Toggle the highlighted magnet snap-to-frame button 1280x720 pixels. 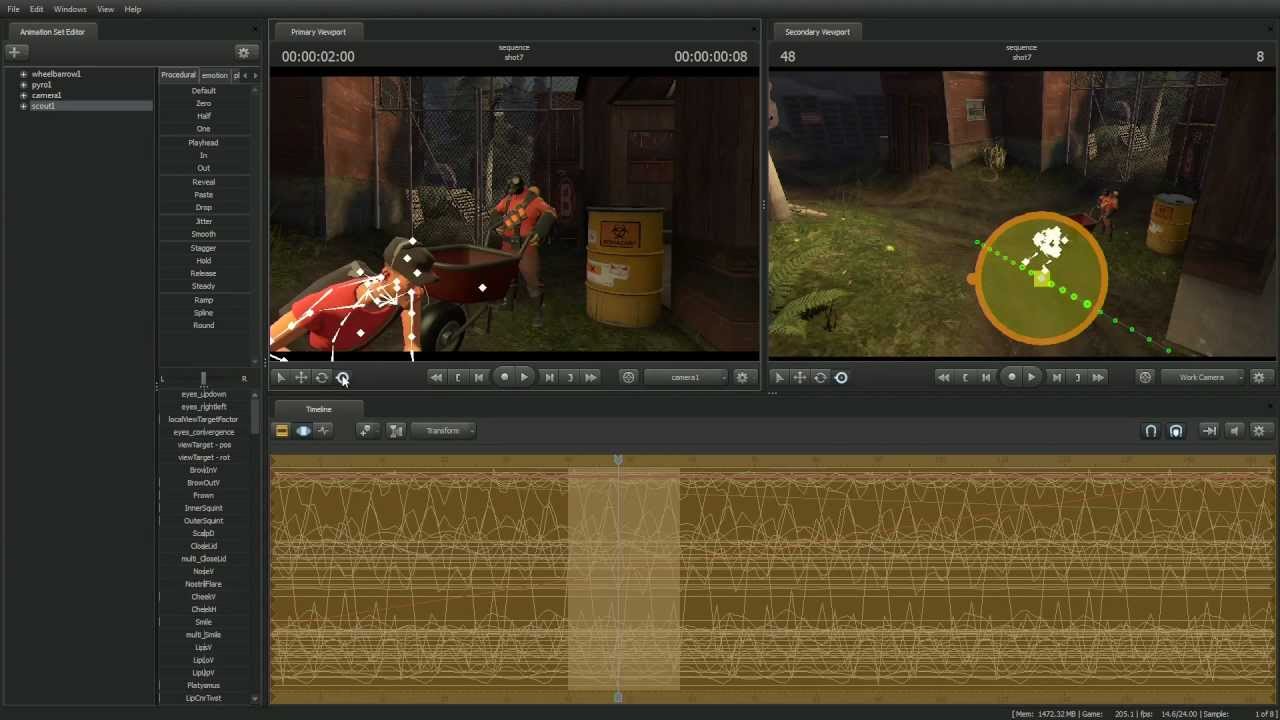click(x=1176, y=431)
